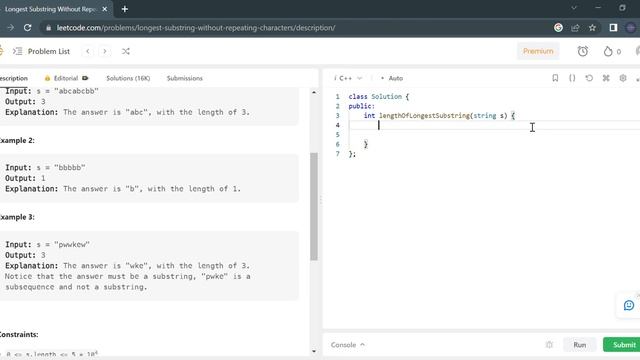
Task: Open the browser profile avatar
Action: [631, 28]
